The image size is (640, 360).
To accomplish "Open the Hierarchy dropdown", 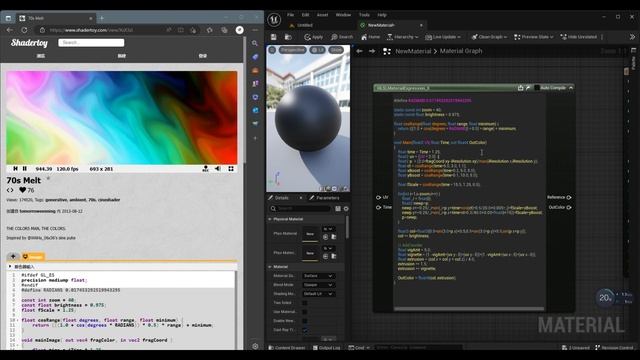I will click(402, 37).
